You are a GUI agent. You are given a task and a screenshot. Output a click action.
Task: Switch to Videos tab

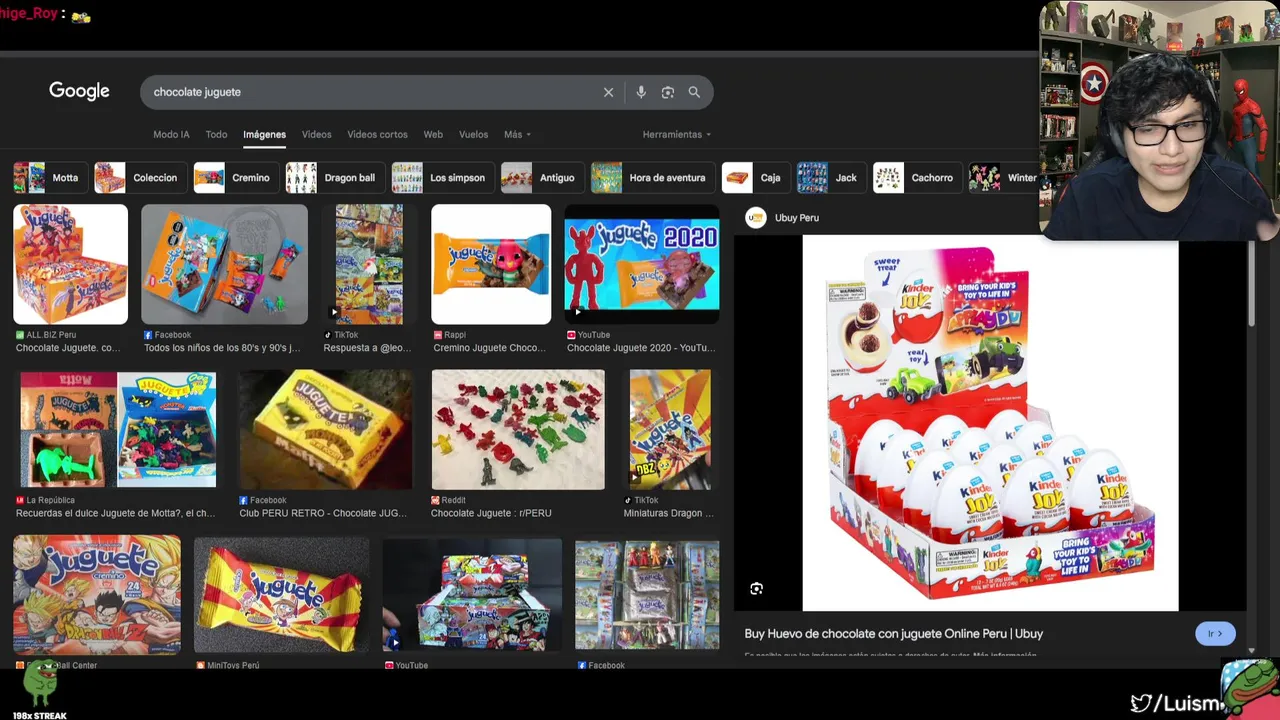tap(316, 134)
